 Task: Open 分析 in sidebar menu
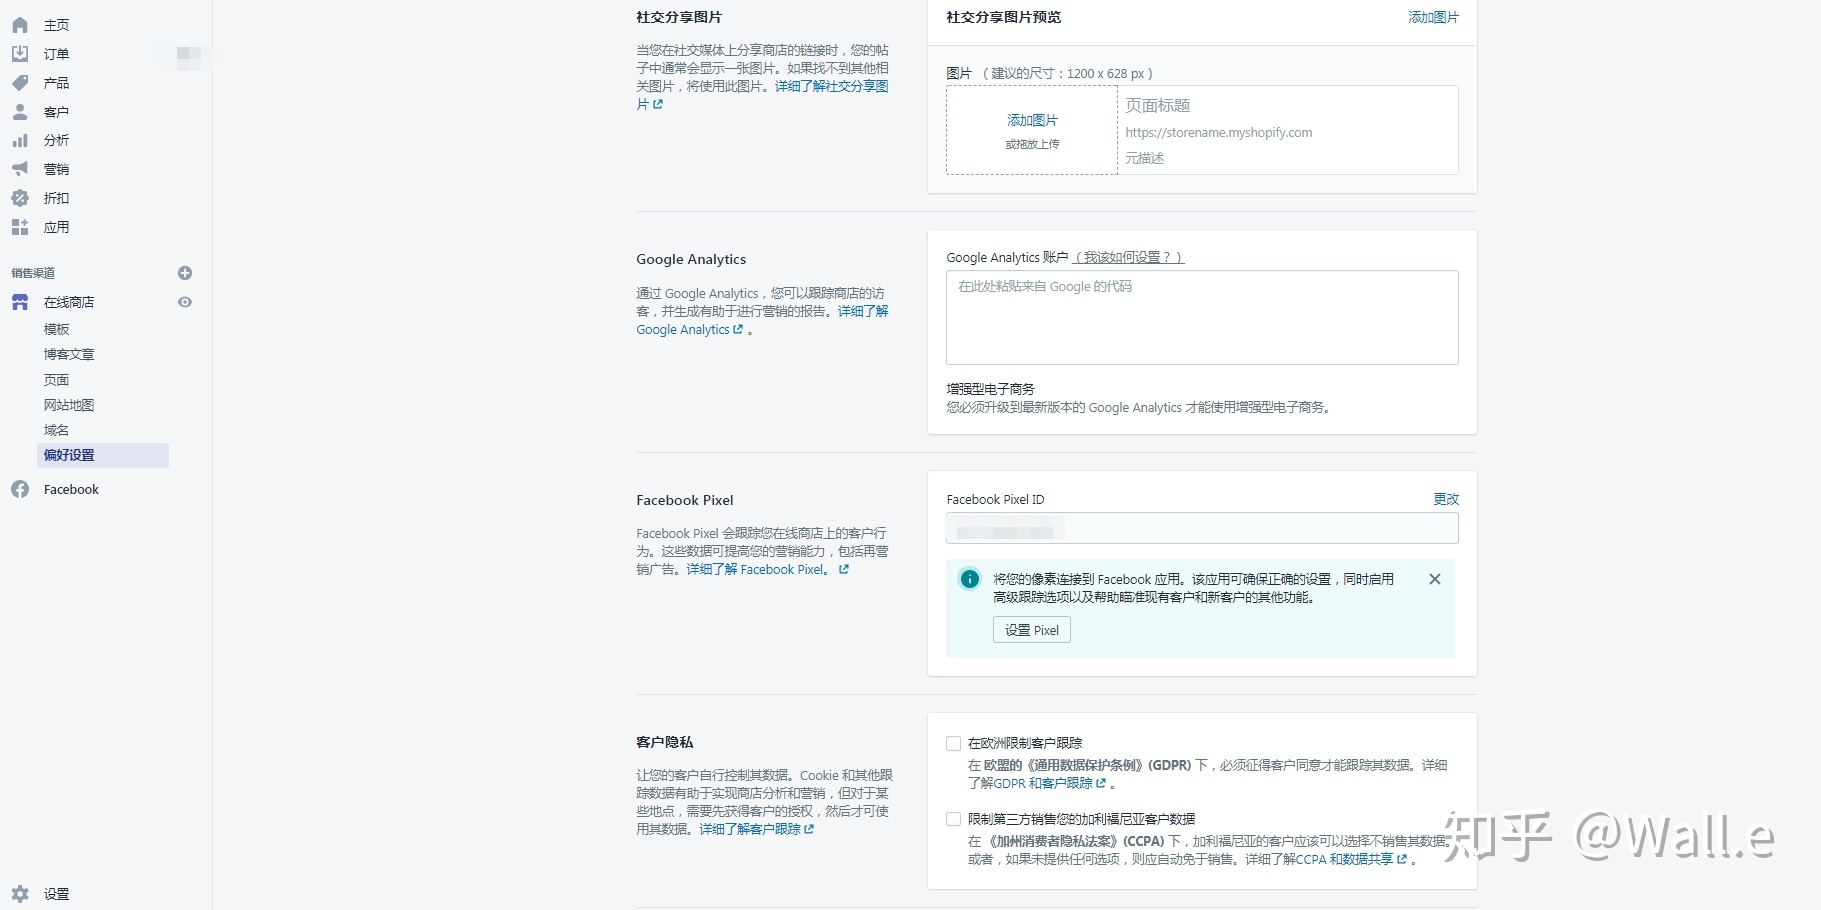[x=57, y=140]
